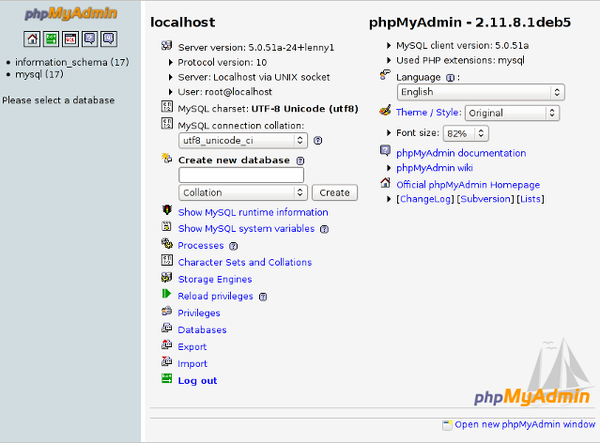Open Character Sets and Collations
Image resolution: width=600 pixels, height=443 pixels.
point(245,262)
